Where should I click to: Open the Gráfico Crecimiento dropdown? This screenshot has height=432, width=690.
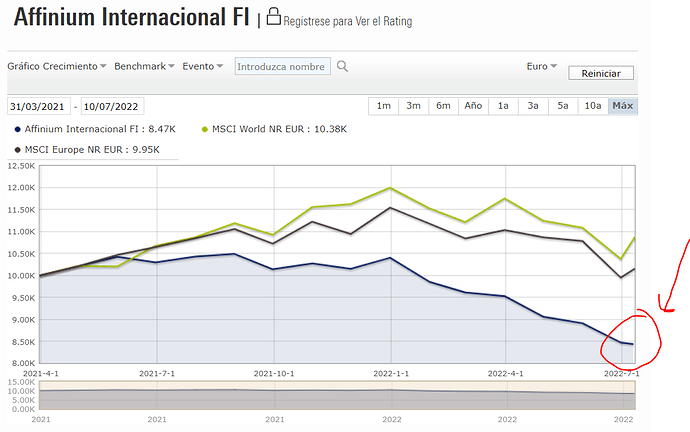coord(57,66)
